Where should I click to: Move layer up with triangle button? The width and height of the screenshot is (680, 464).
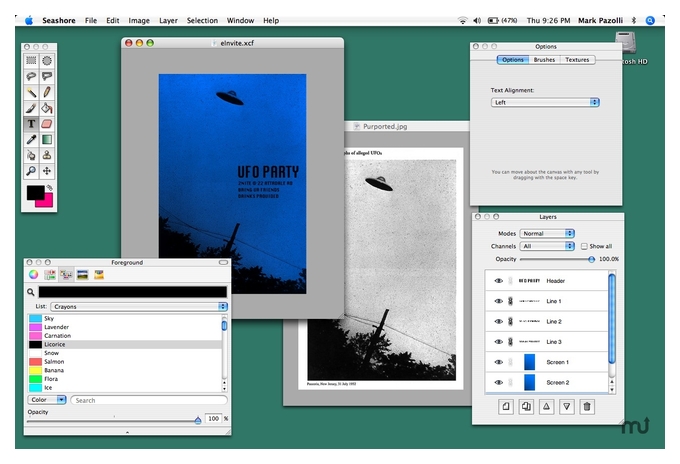coord(546,407)
